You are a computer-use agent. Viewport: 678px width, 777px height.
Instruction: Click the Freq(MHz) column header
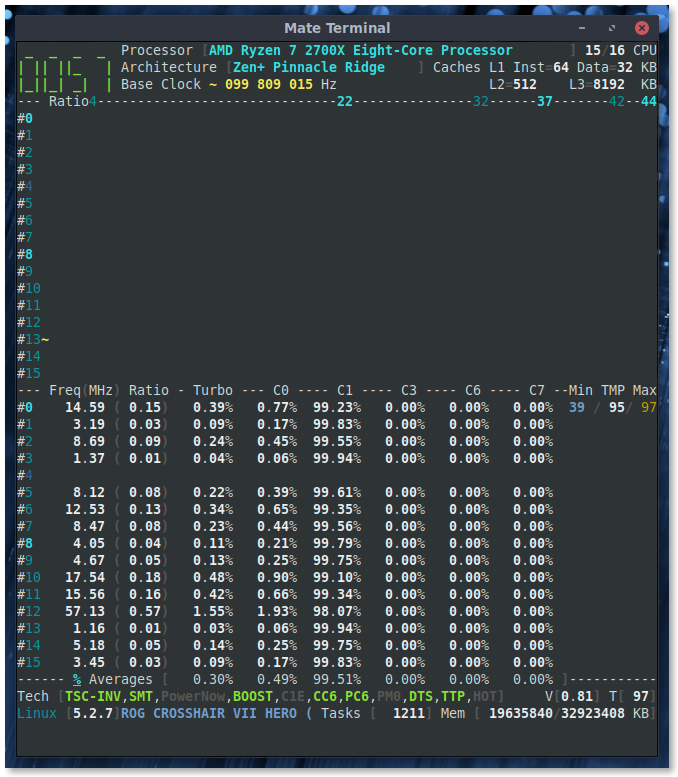[84, 390]
